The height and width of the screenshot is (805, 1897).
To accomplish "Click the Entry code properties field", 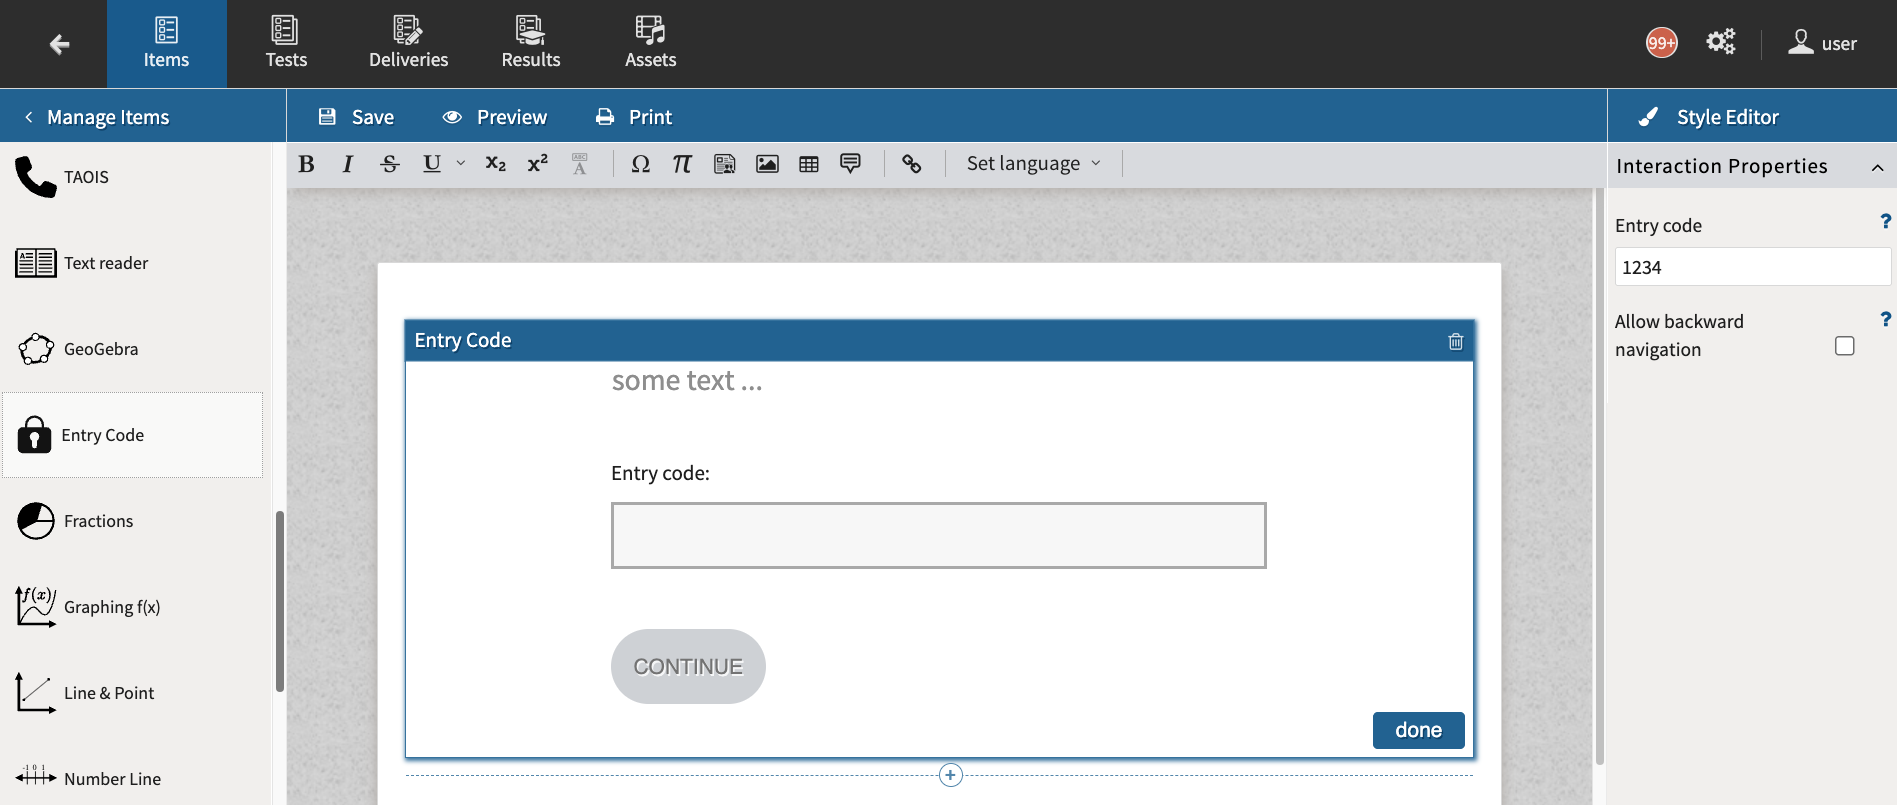I will pos(1751,267).
